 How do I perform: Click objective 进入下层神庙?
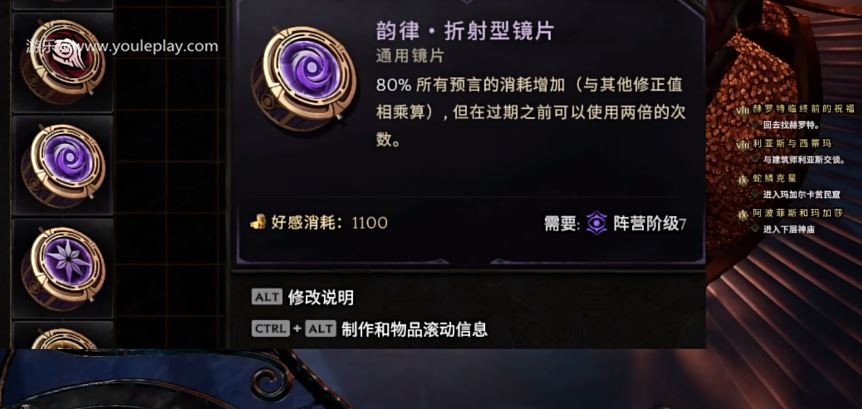click(x=788, y=230)
